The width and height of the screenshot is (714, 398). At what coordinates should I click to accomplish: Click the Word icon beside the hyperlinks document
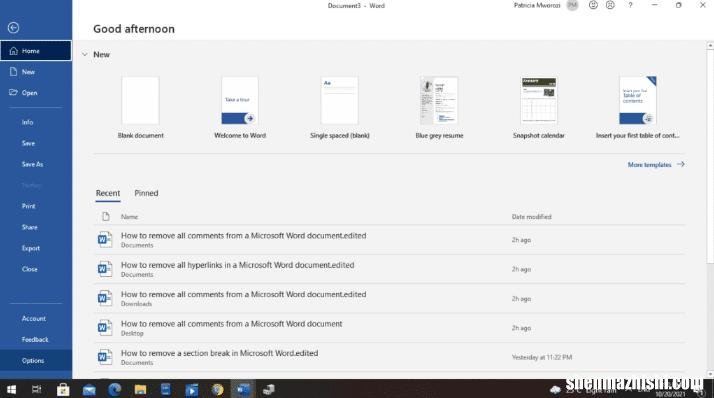(105, 269)
